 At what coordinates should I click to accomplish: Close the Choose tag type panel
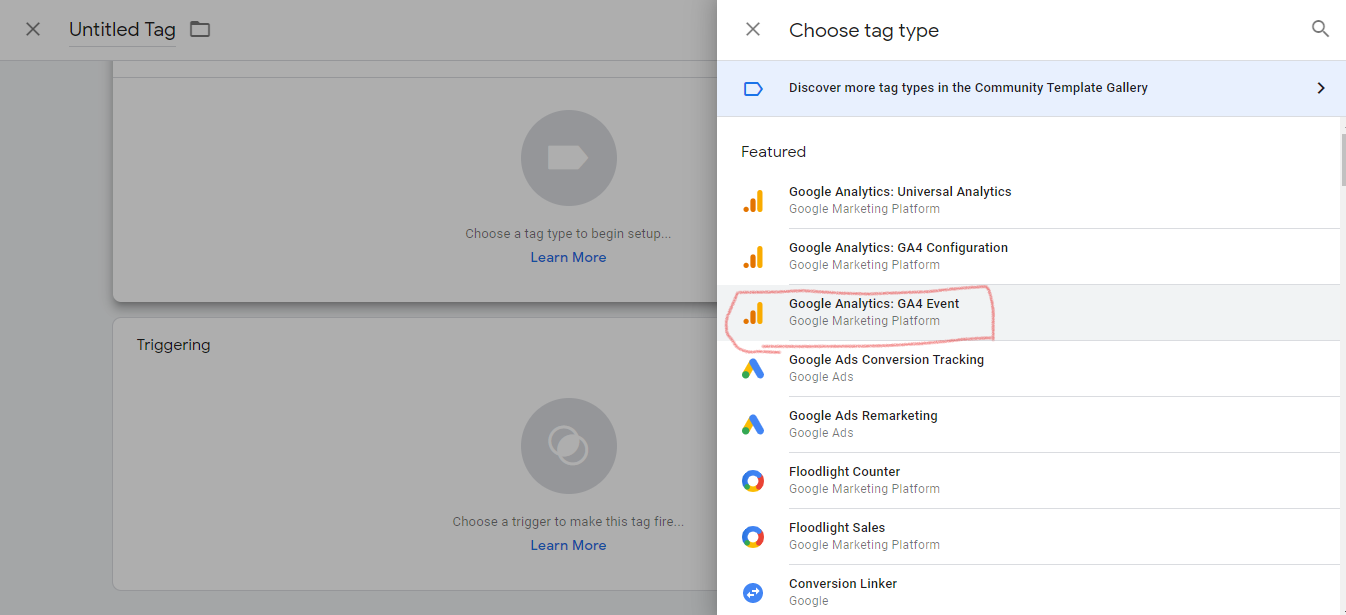click(753, 30)
